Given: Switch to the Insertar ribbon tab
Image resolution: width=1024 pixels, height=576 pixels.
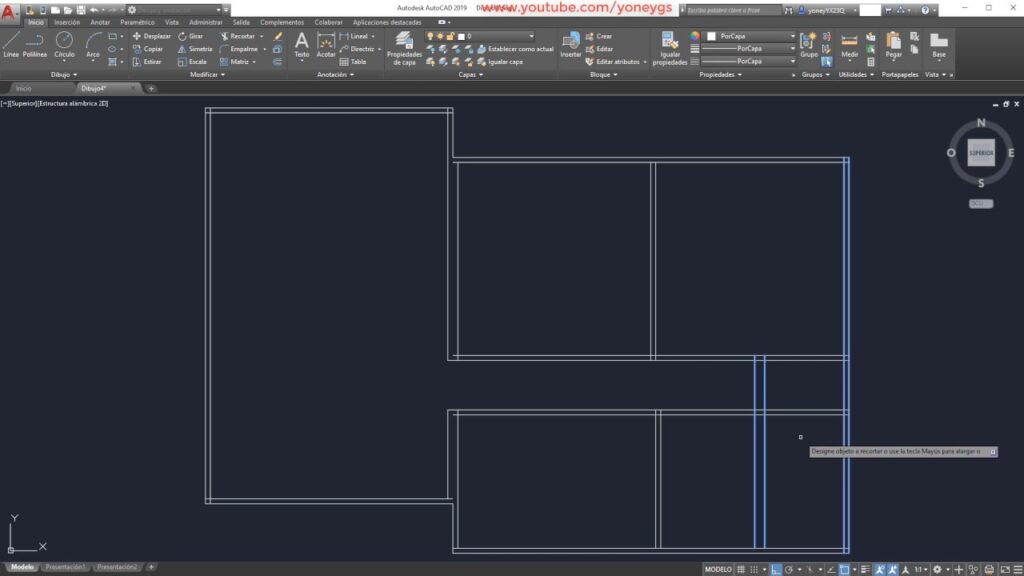Looking at the screenshot, I should coord(67,21).
